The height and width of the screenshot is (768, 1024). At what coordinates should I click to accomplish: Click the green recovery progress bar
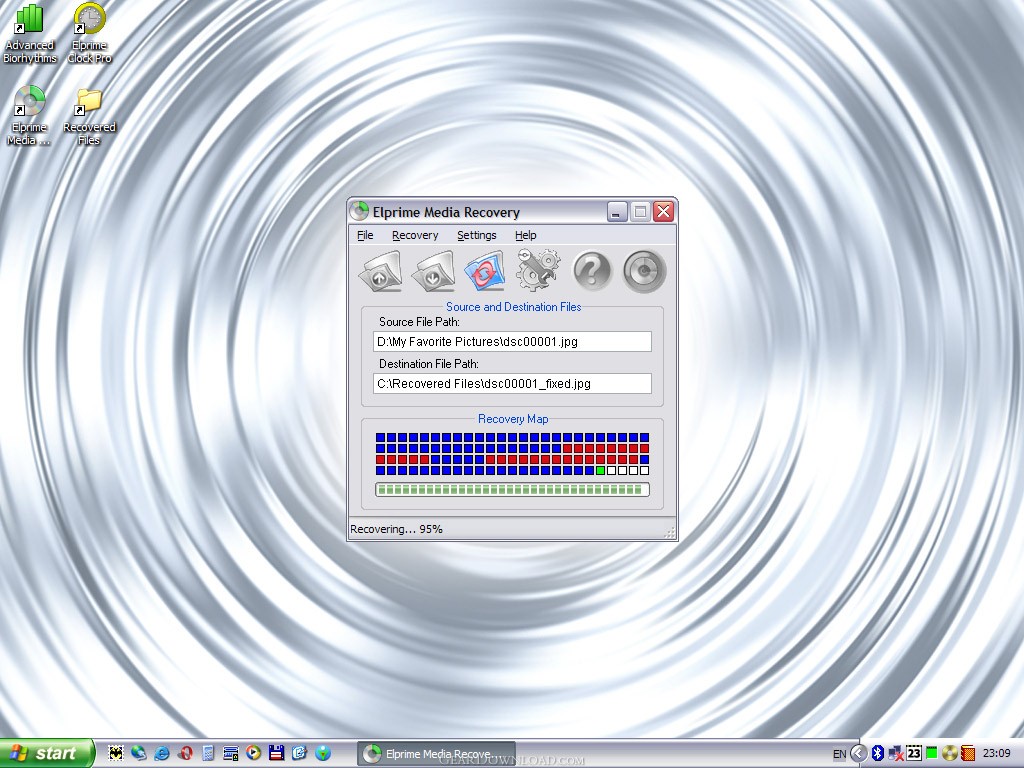click(x=512, y=490)
